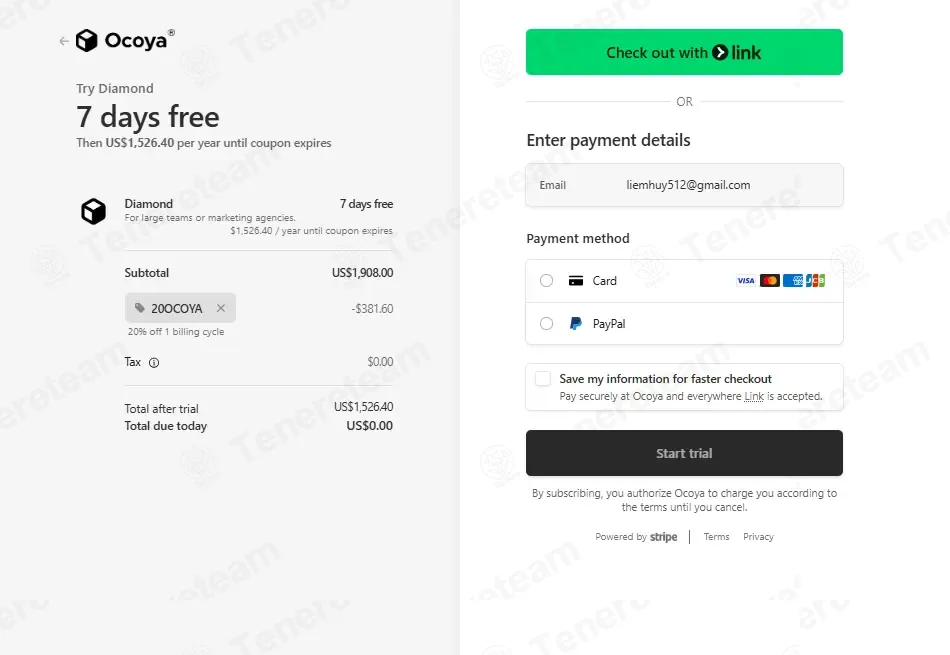Viewport: 950px width, 655px height.
Task: Click the Mastercard logo
Action: pos(769,281)
